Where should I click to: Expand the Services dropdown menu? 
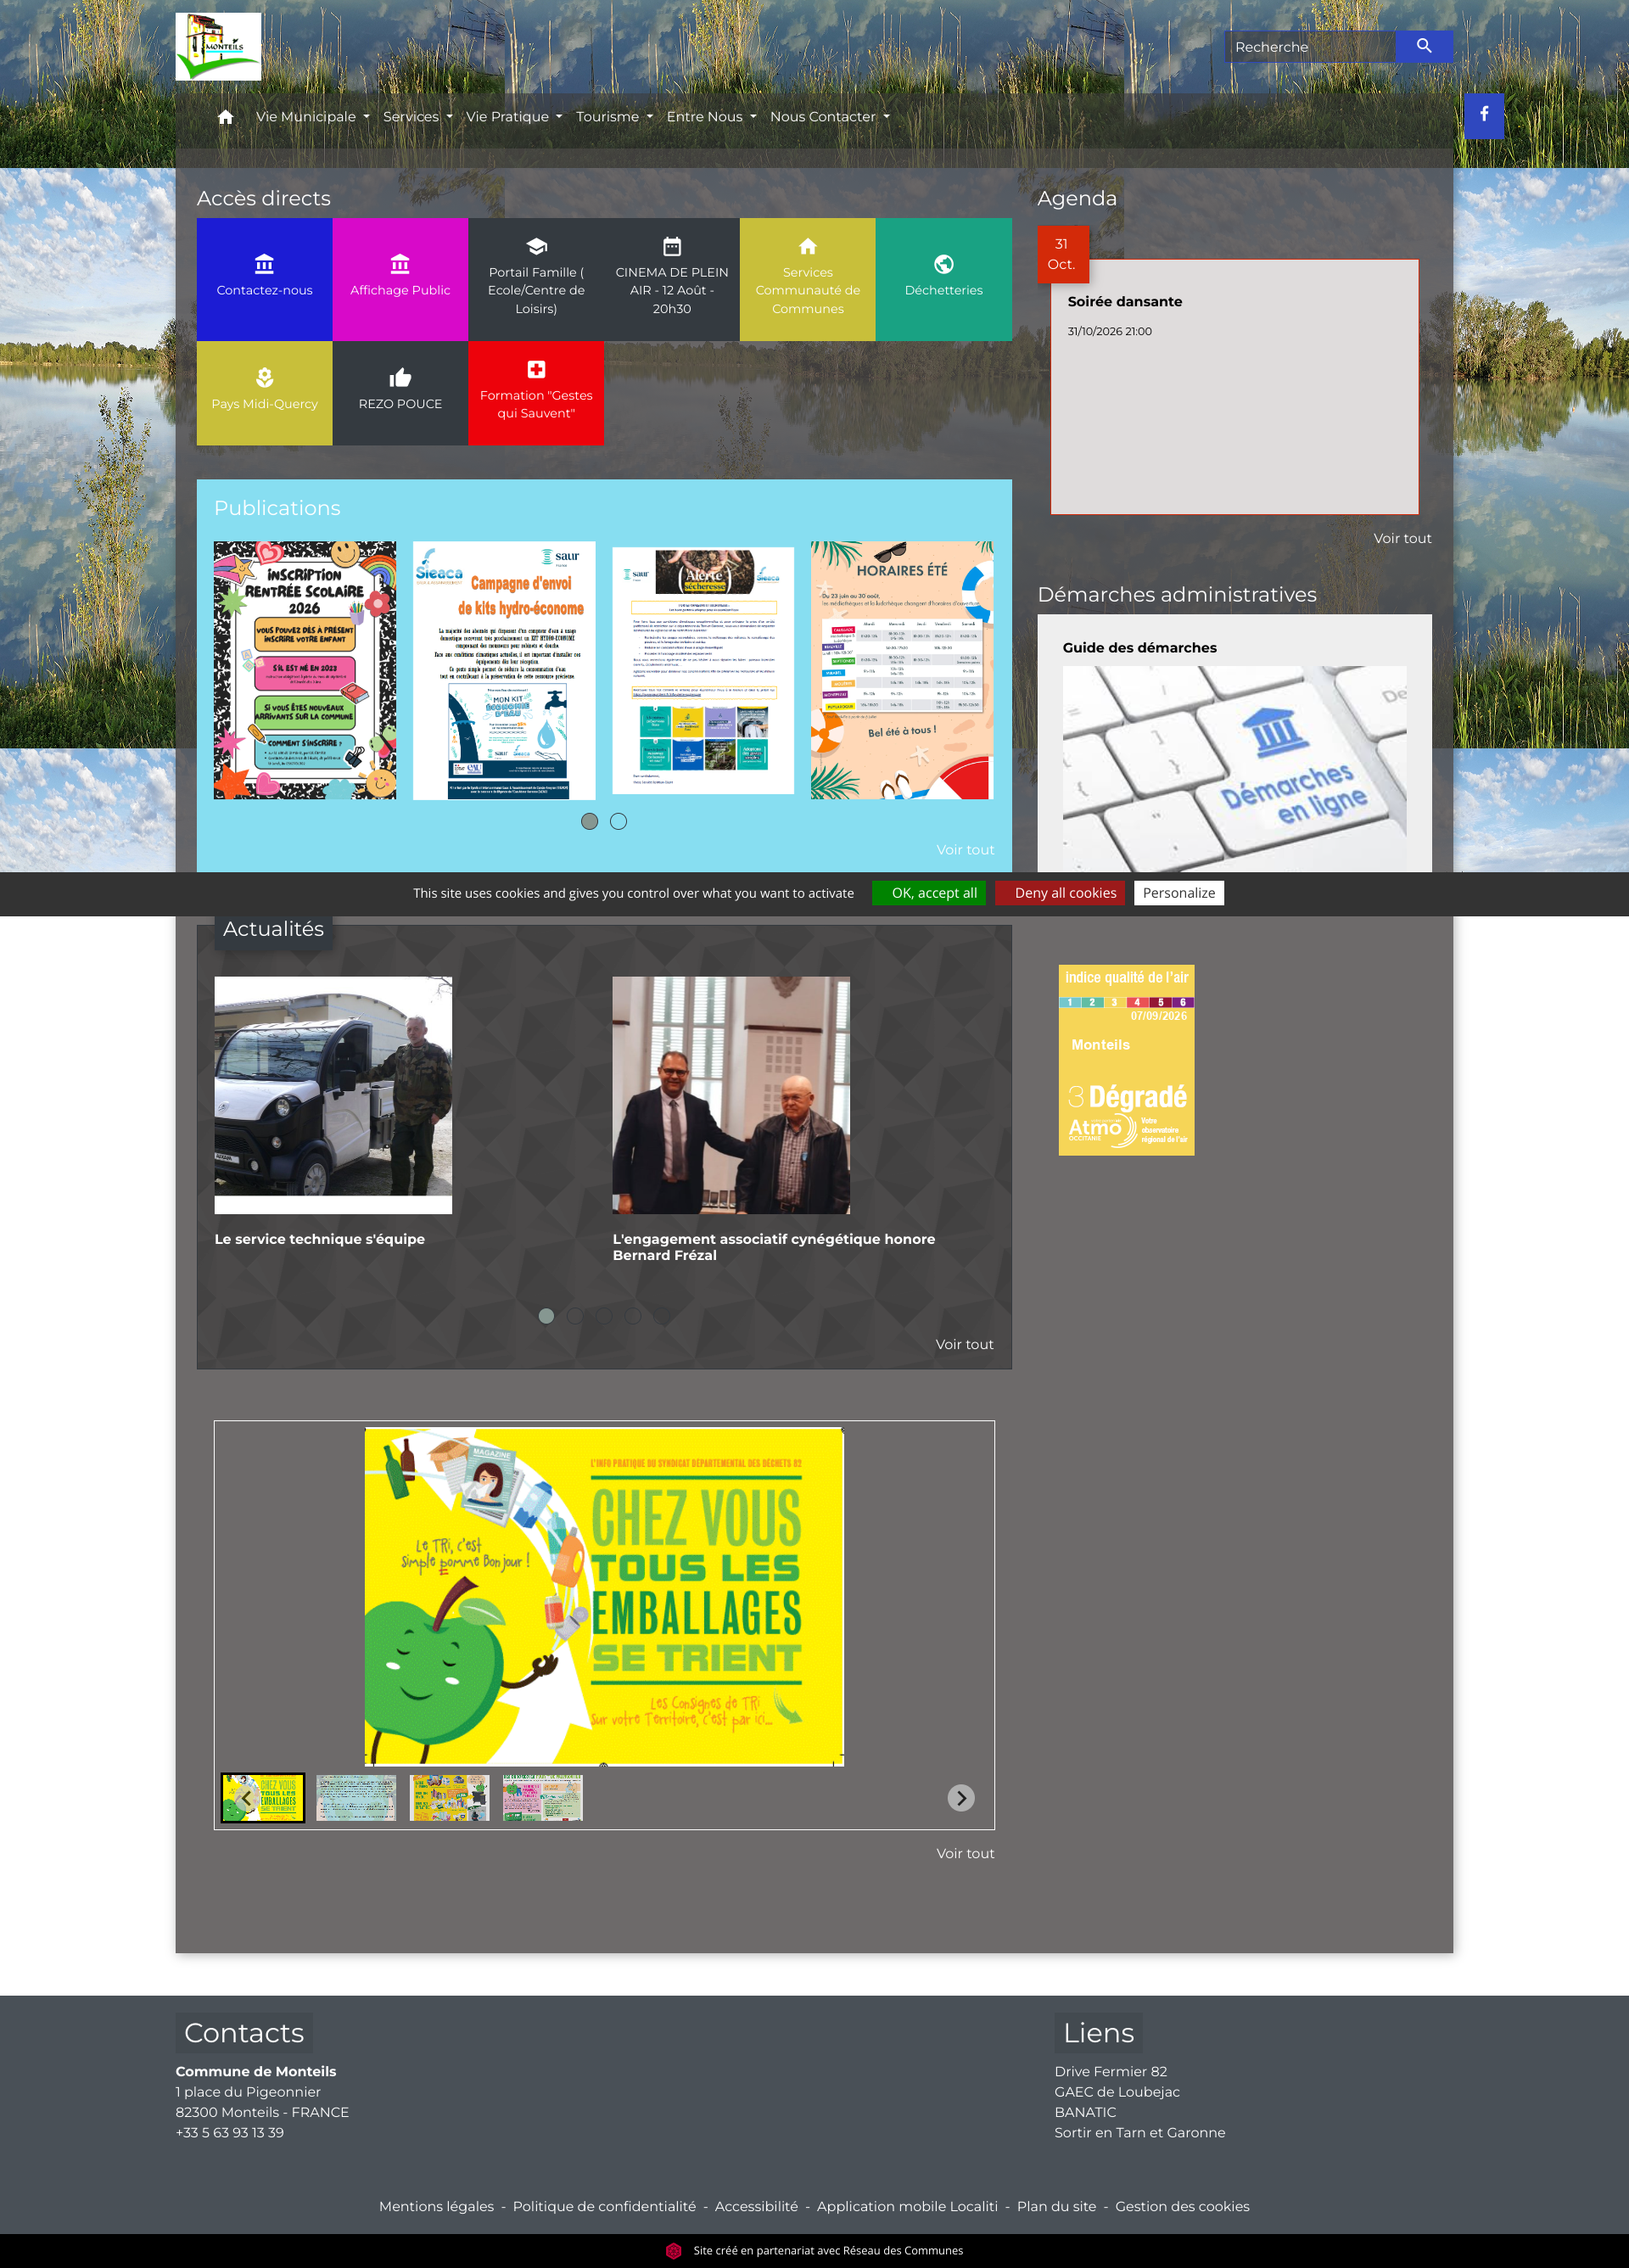[x=418, y=117]
